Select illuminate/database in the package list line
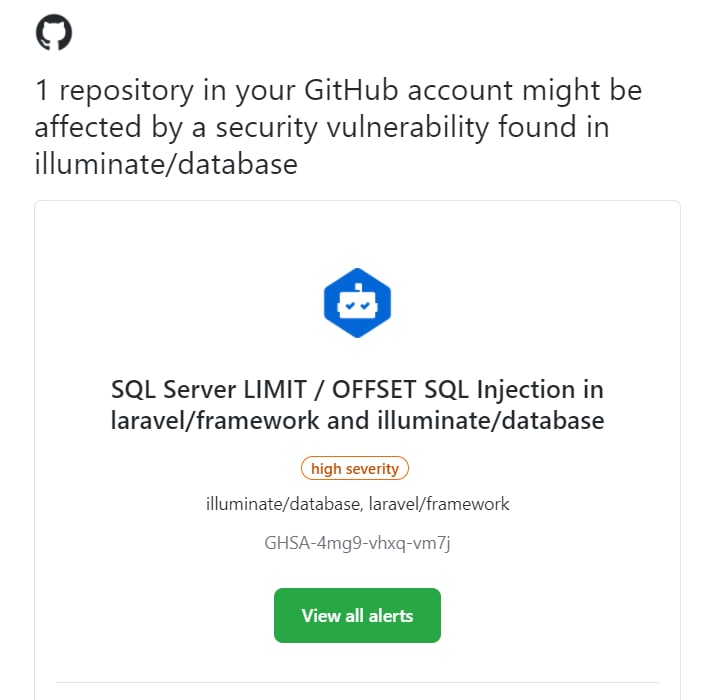Image resolution: width=715 pixels, height=700 pixels. pyautogui.click(x=283, y=504)
